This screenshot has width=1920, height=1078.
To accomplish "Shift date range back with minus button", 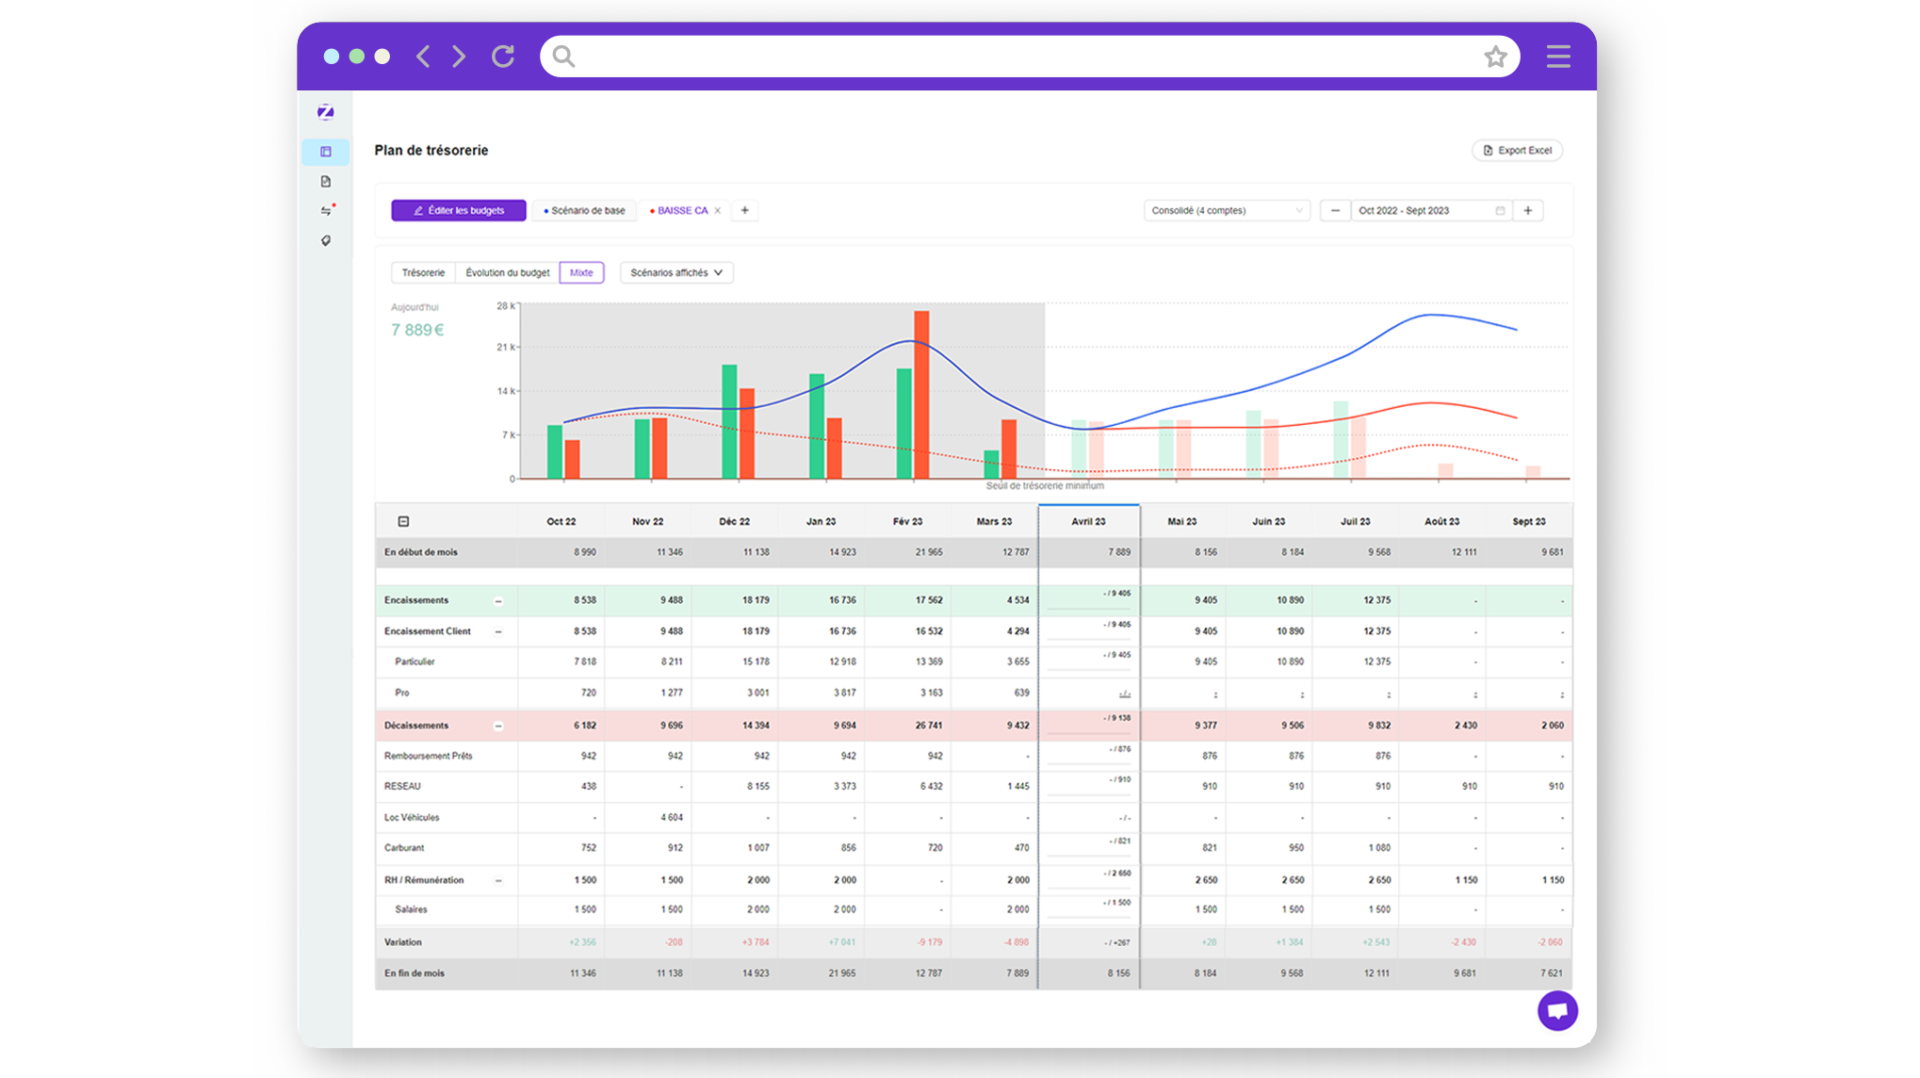I will point(1335,210).
